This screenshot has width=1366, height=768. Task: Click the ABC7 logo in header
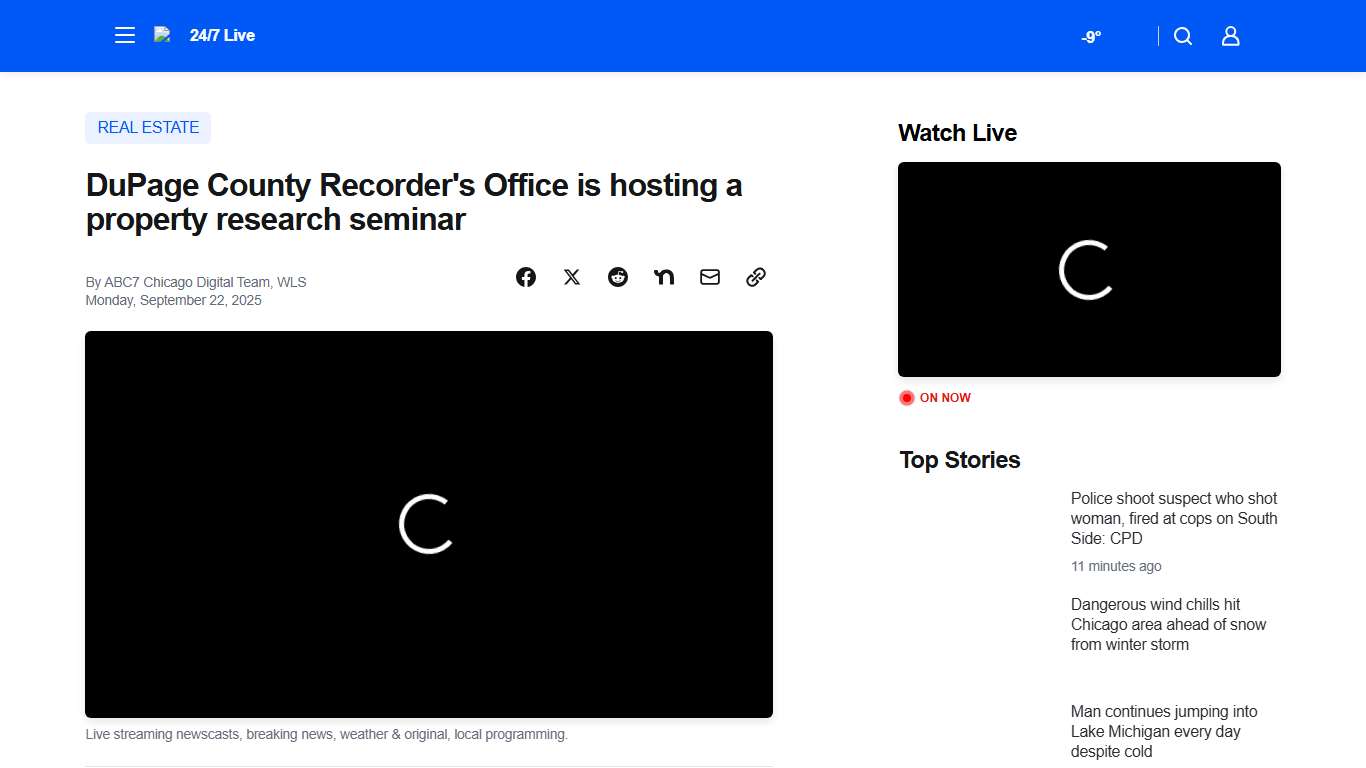tap(162, 35)
